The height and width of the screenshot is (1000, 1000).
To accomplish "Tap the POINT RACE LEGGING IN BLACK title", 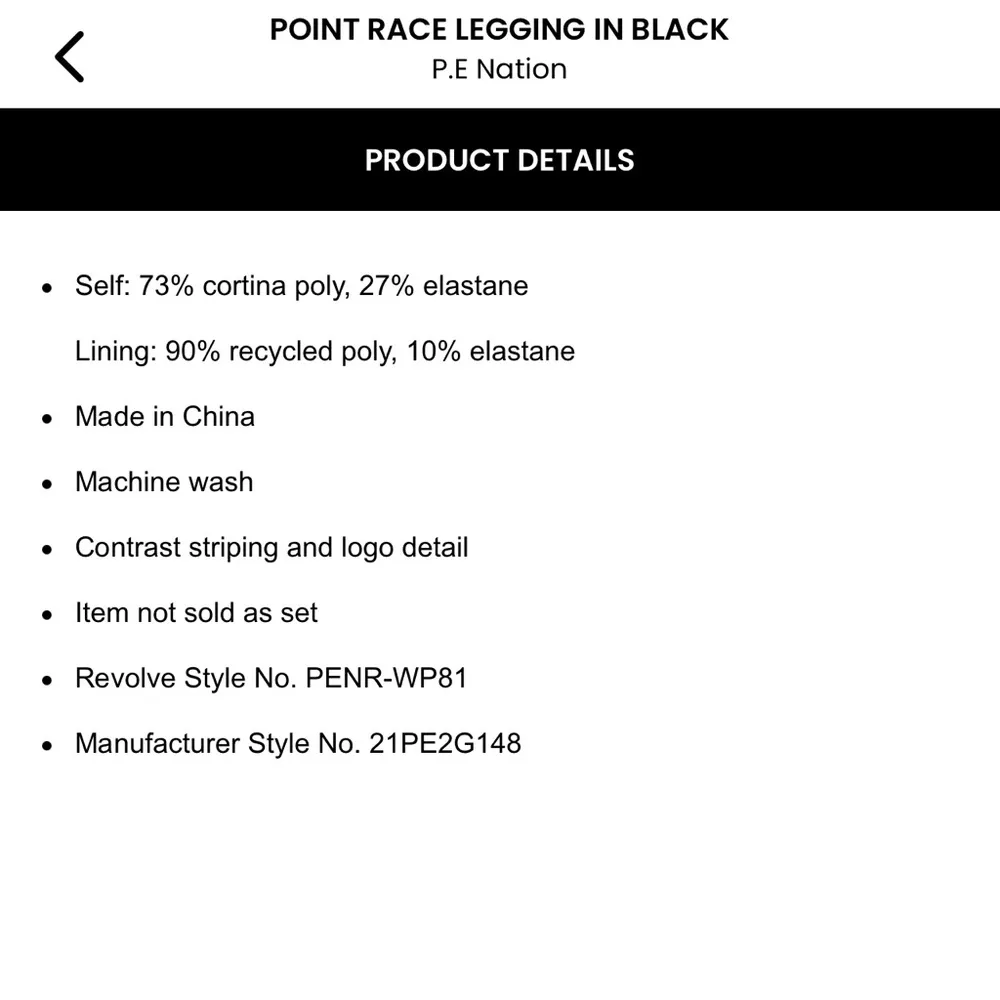I will click(x=498, y=30).
